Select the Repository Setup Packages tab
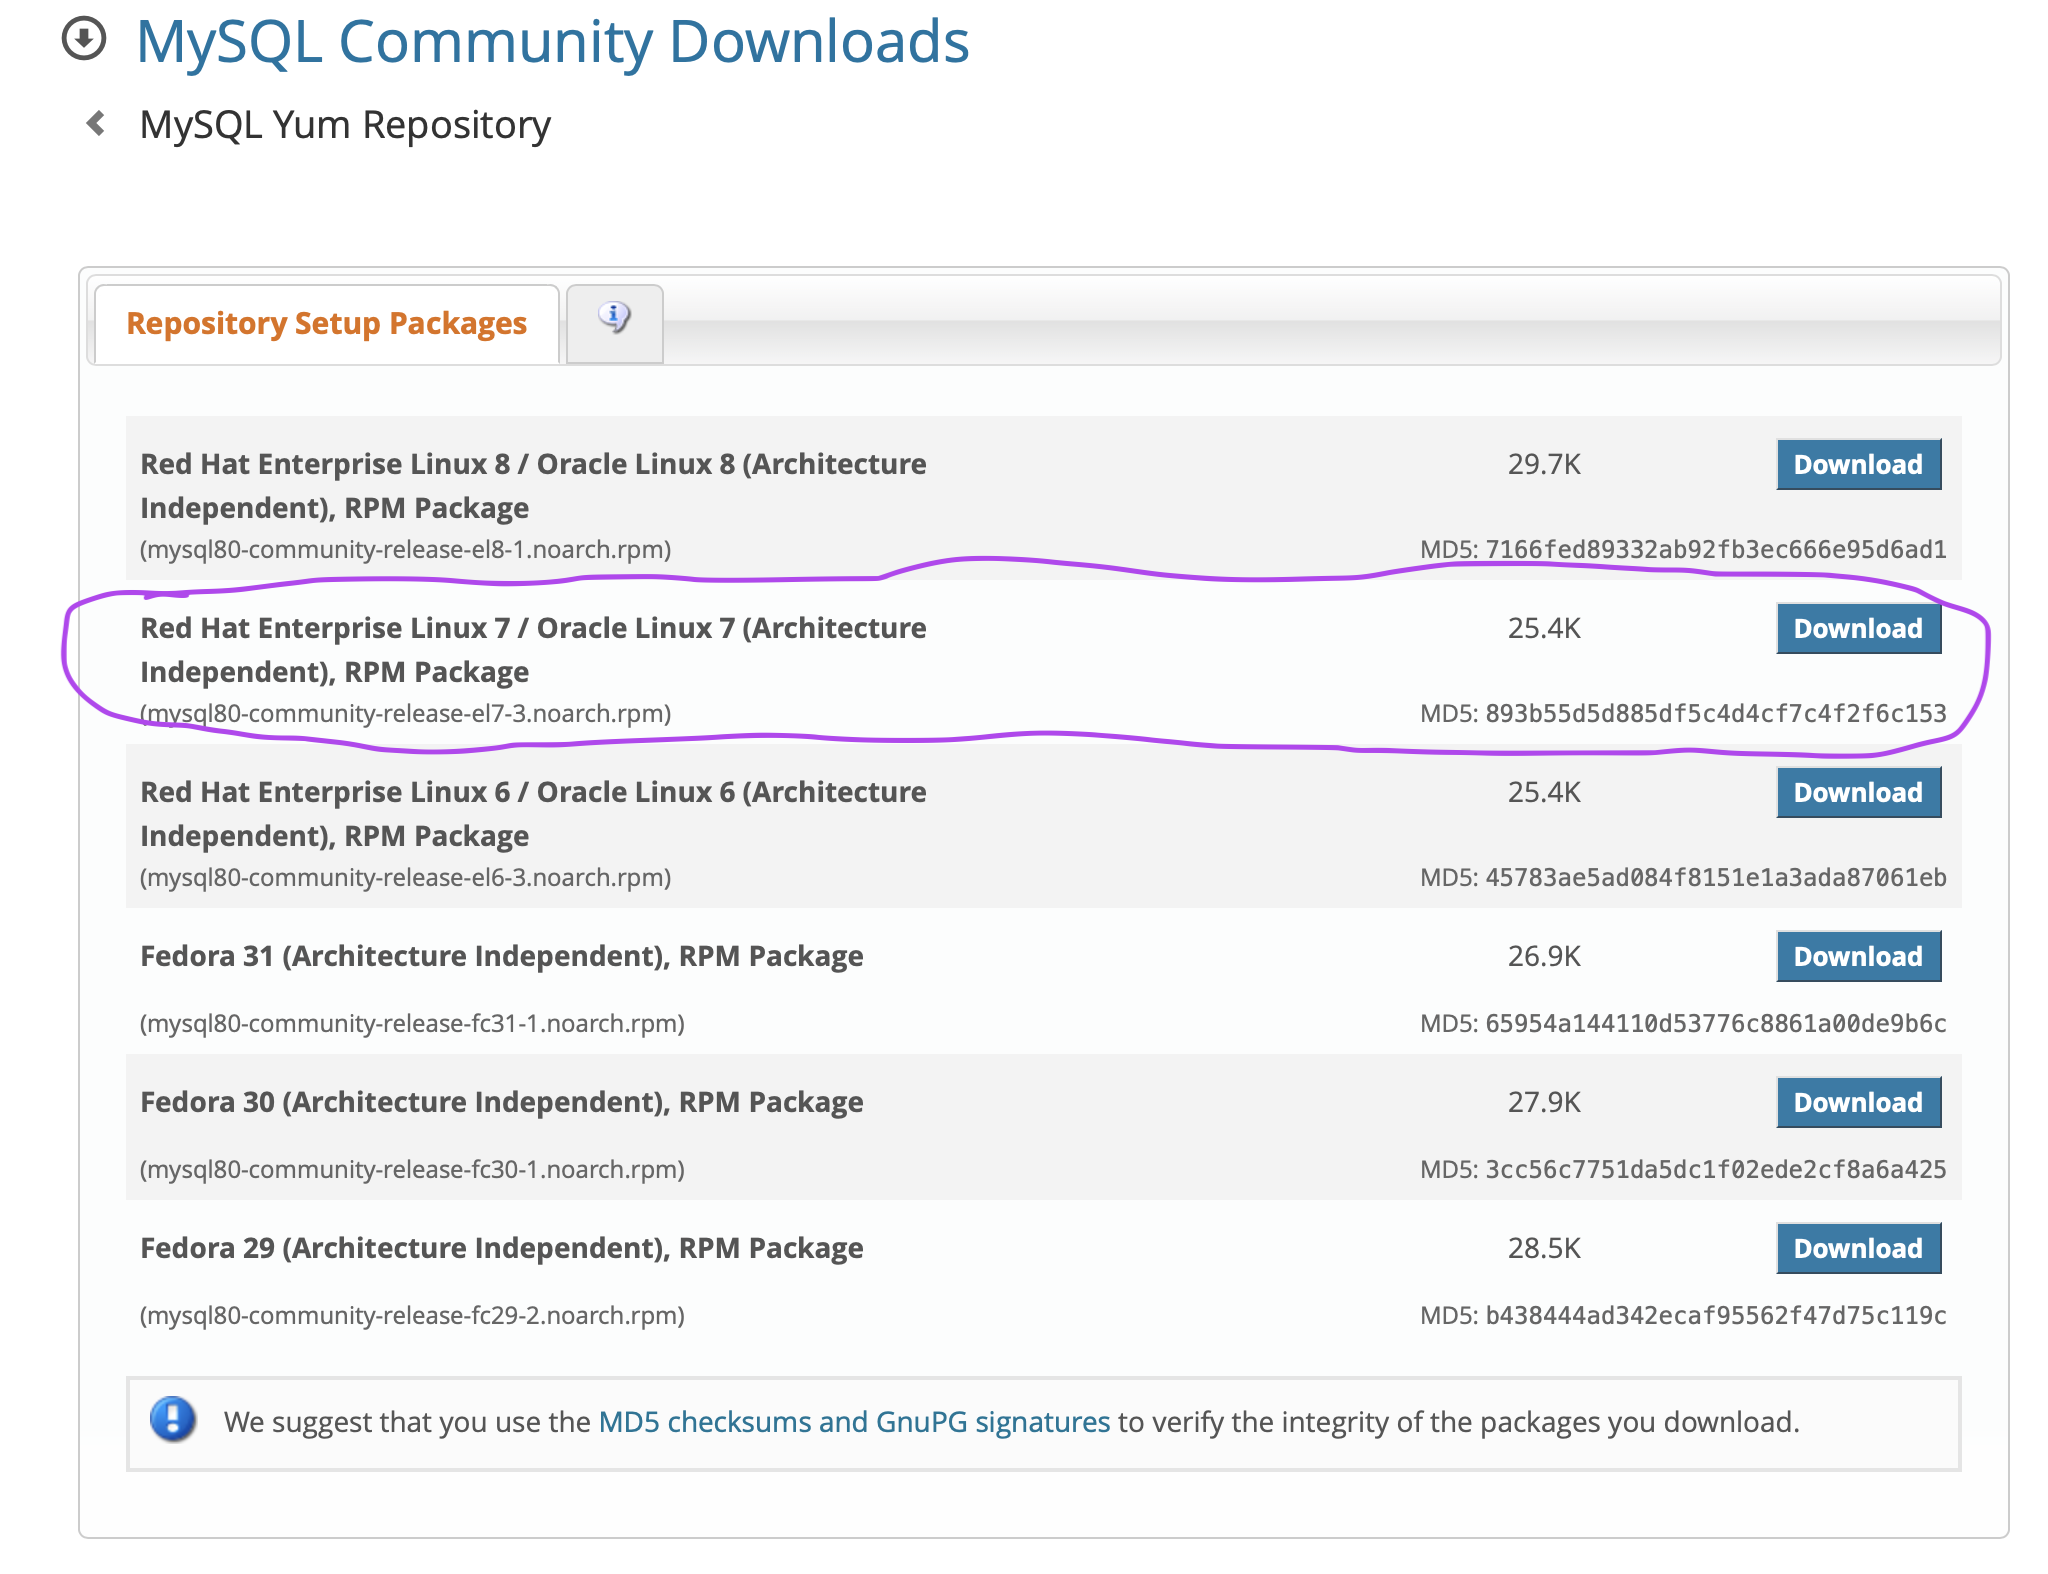This screenshot has width=2048, height=1574. pos(326,324)
